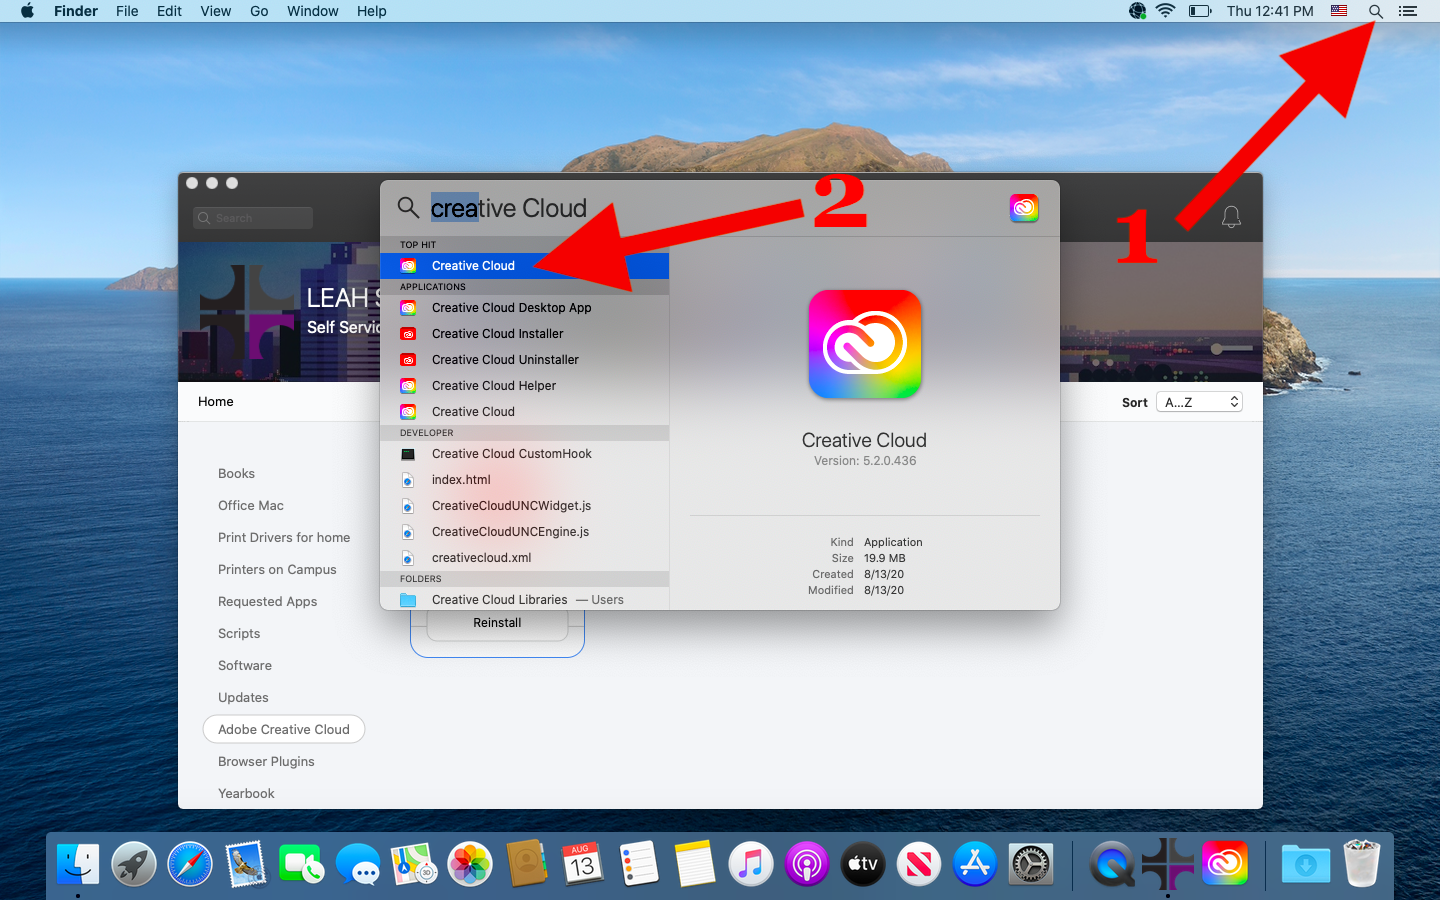Open Calendar showing 13 in Dock
The width and height of the screenshot is (1440, 900).
[582, 864]
